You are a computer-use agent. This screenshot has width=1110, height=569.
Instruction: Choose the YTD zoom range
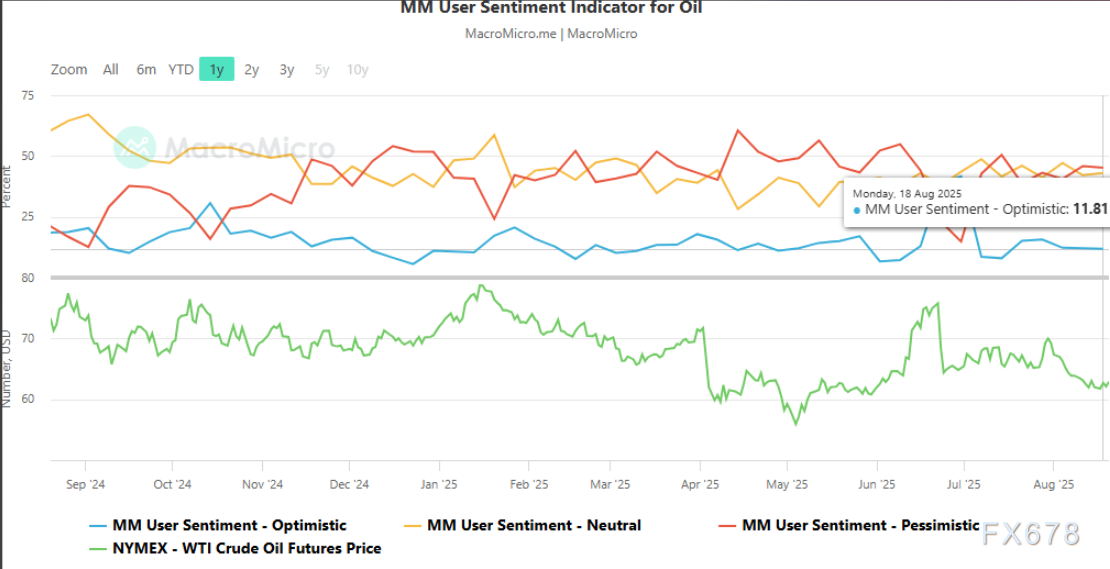[181, 69]
